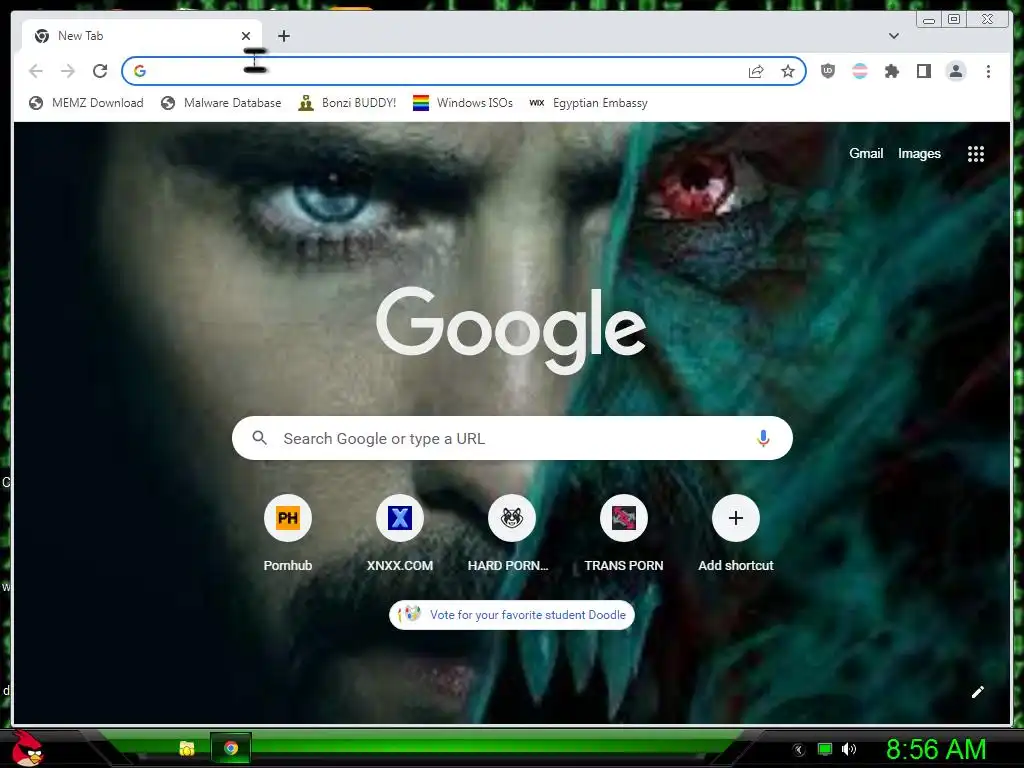Open the tab search dropdown arrow
Image resolution: width=1024 pixels, height=768 pixels.
coord(894,36)
